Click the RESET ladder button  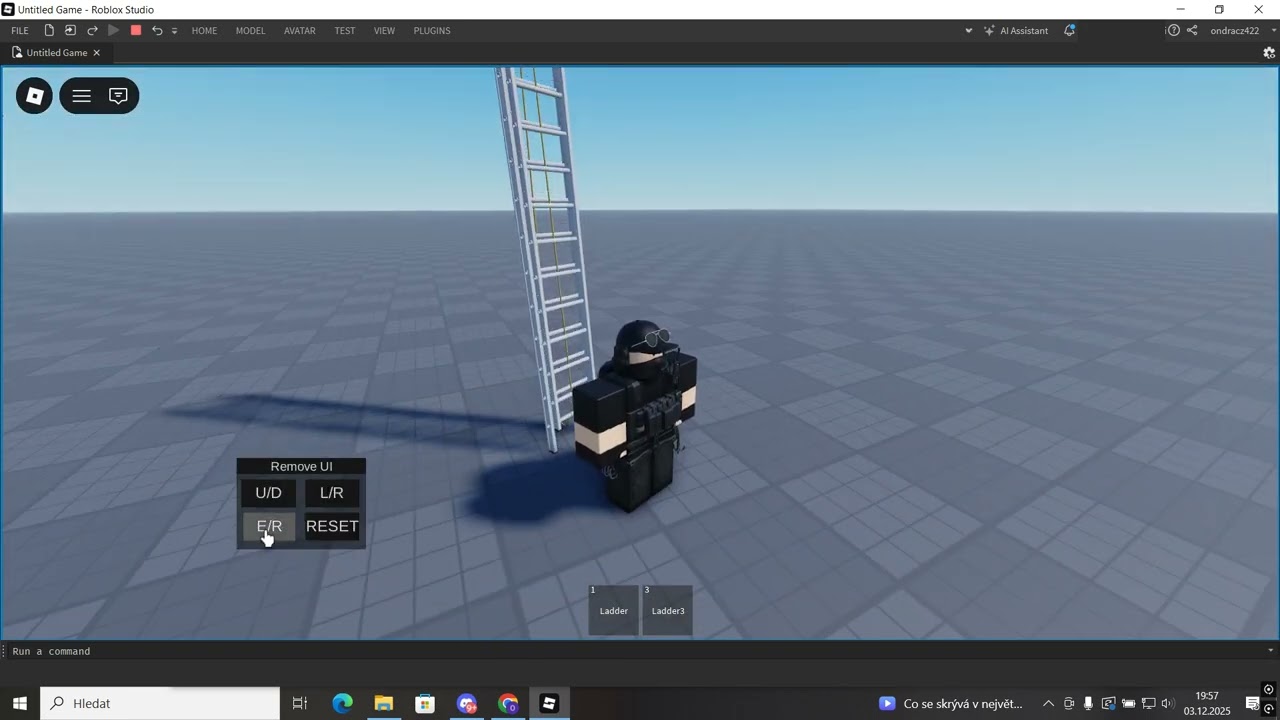332,527
